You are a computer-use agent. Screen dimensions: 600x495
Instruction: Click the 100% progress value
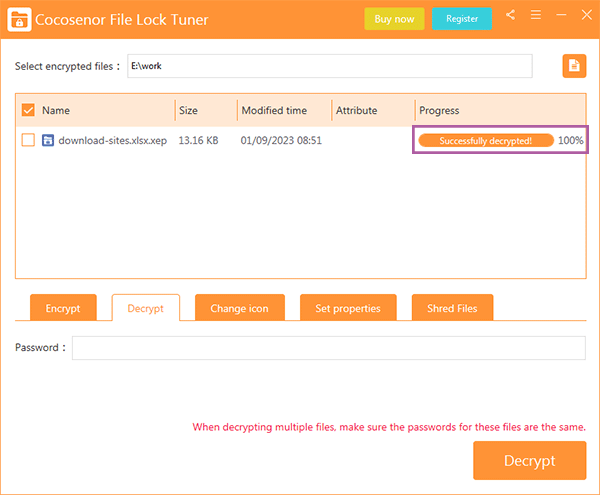[x=571, y=140]
